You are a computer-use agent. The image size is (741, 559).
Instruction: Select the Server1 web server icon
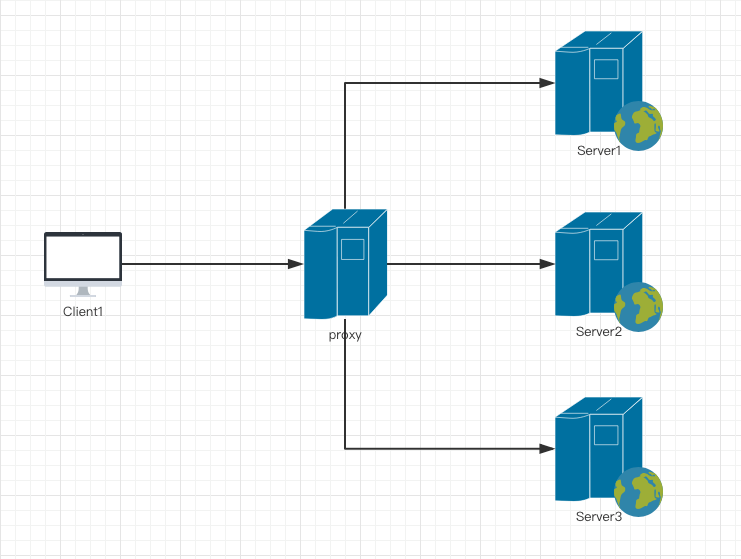coord(609,91)
